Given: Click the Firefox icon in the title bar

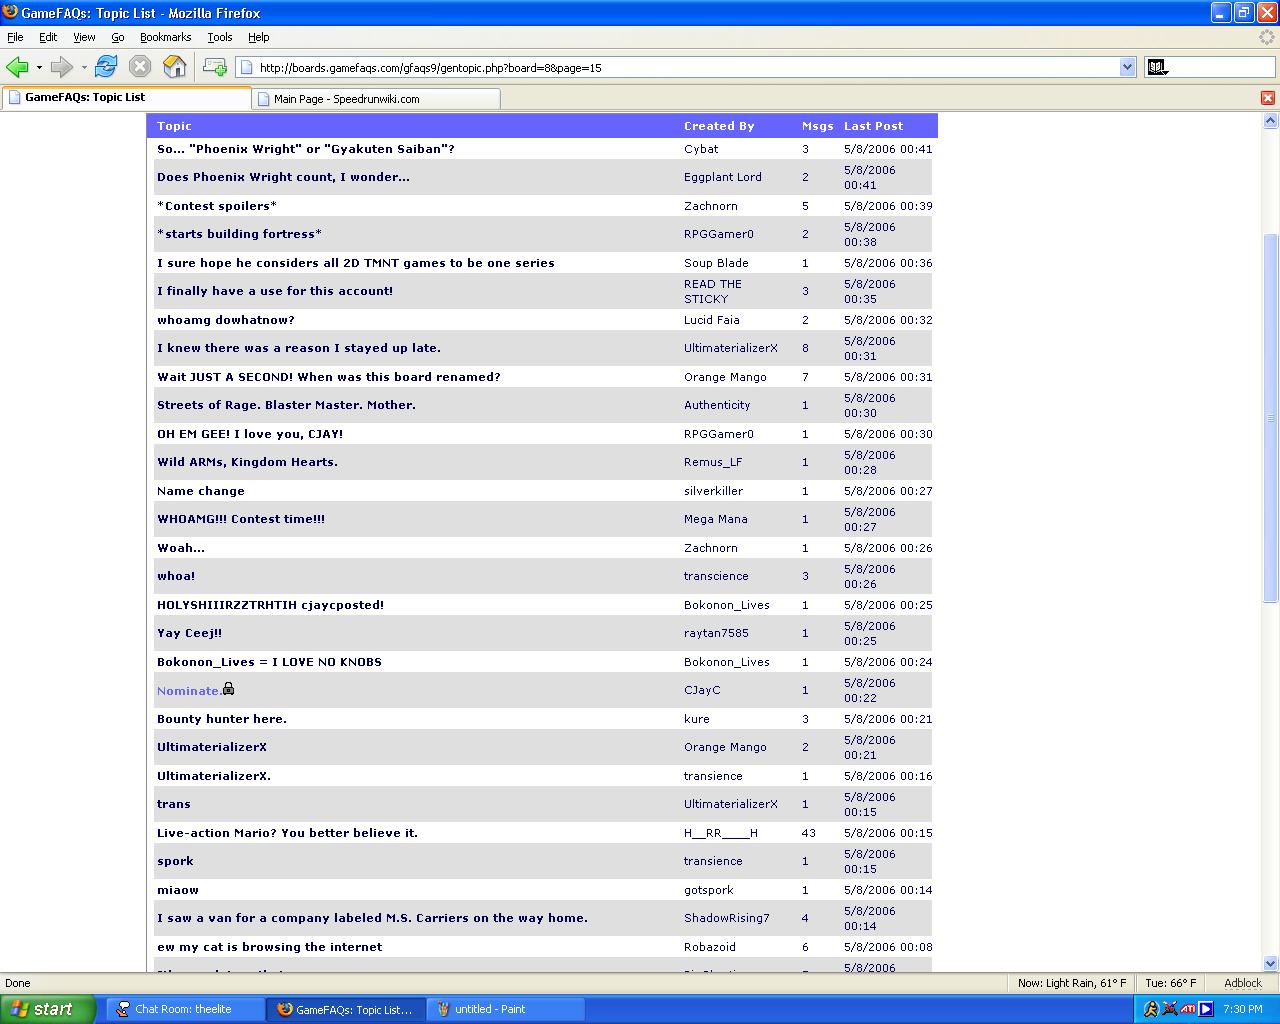Looking at the screenshot, I should [x=10, y=12].
